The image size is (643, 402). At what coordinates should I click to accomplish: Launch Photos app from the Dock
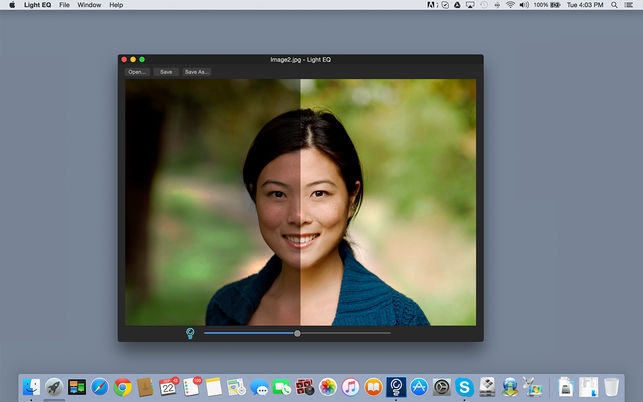(327, 387)
